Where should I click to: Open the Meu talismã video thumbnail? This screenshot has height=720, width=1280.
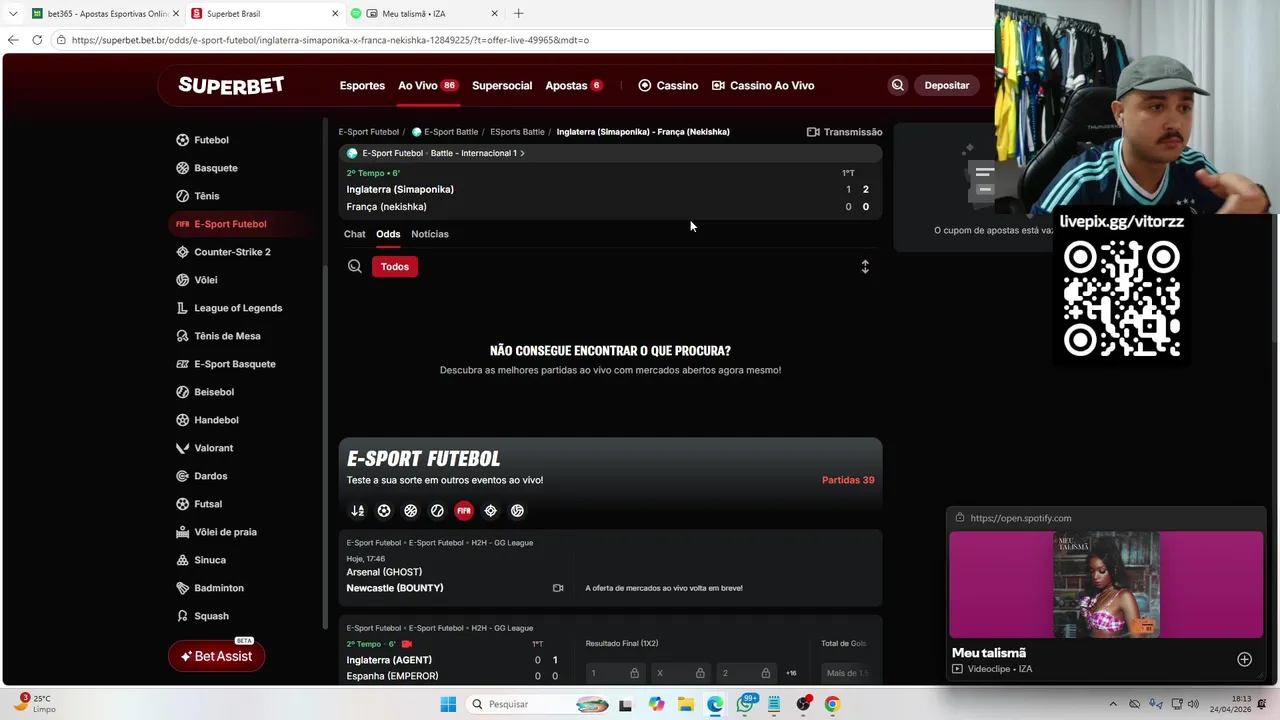(x=1106, y=584)
